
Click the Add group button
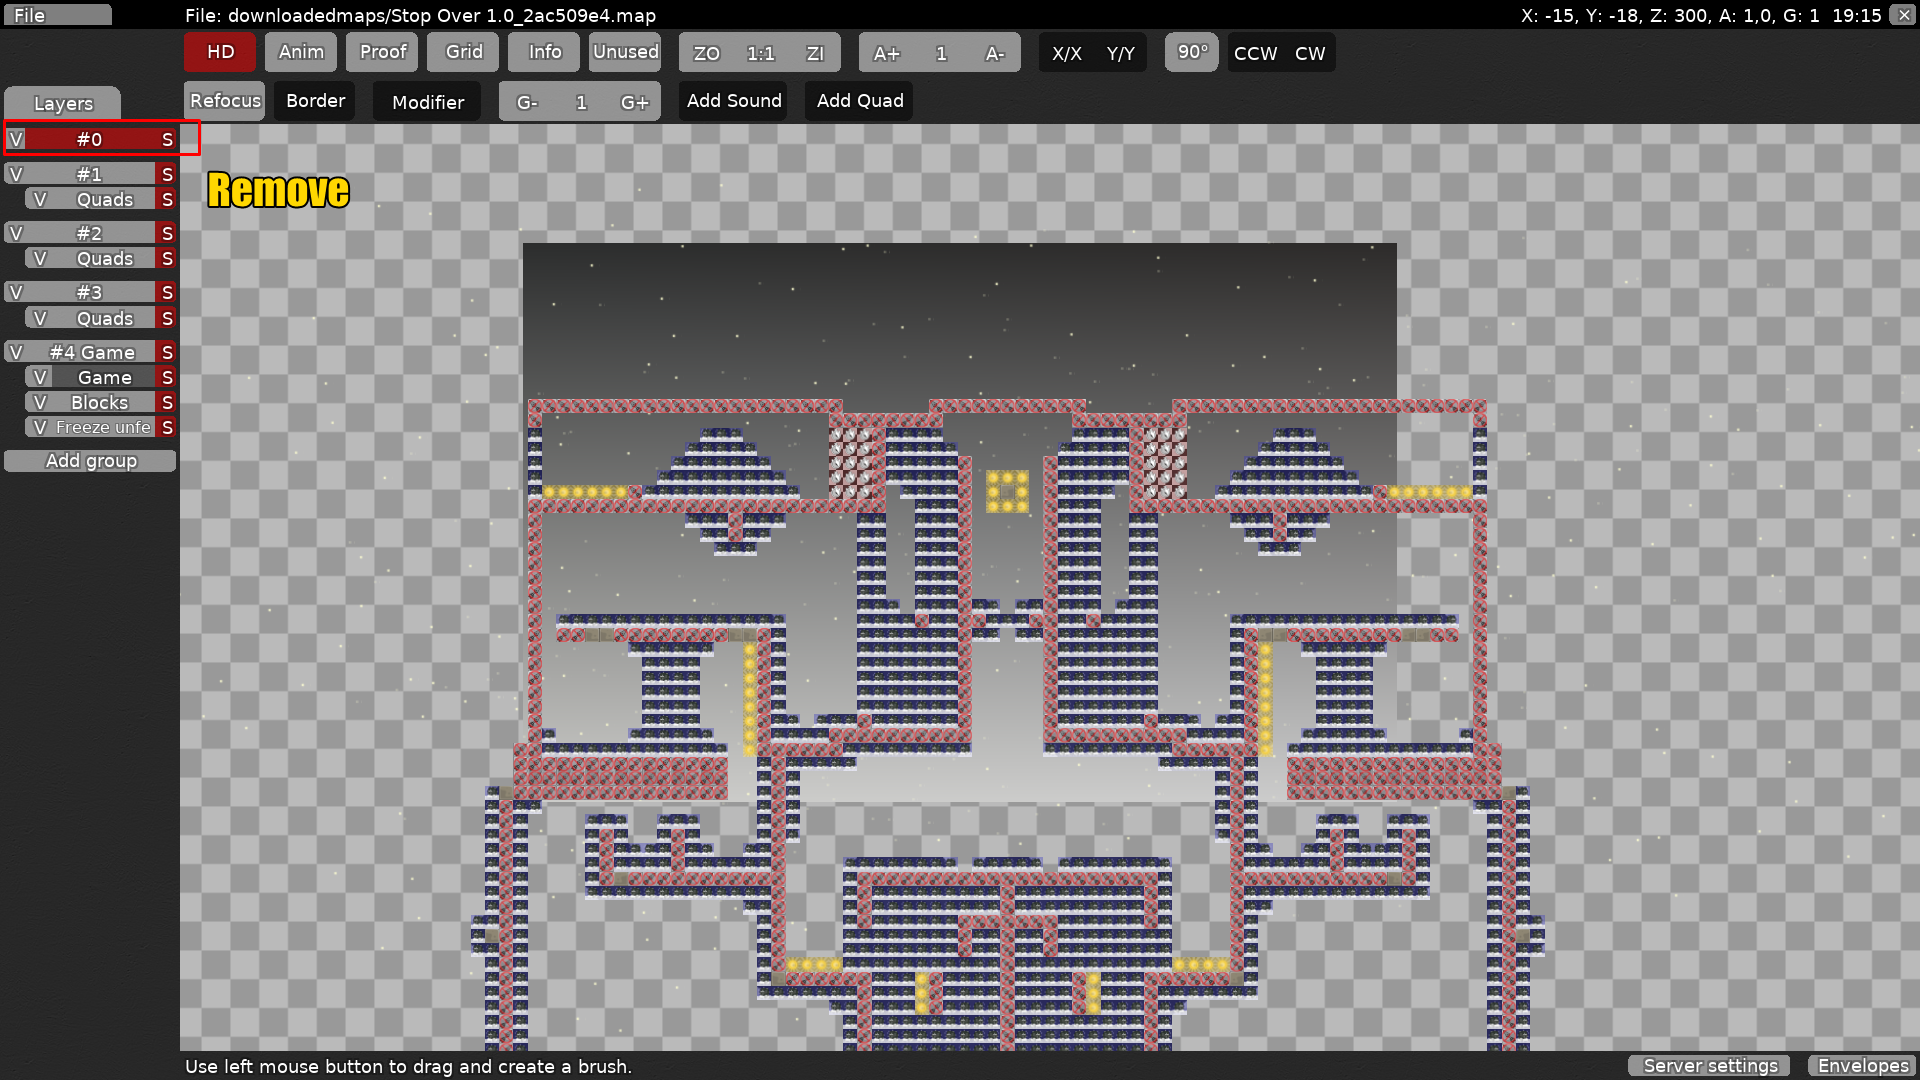[x=90, y=461]
